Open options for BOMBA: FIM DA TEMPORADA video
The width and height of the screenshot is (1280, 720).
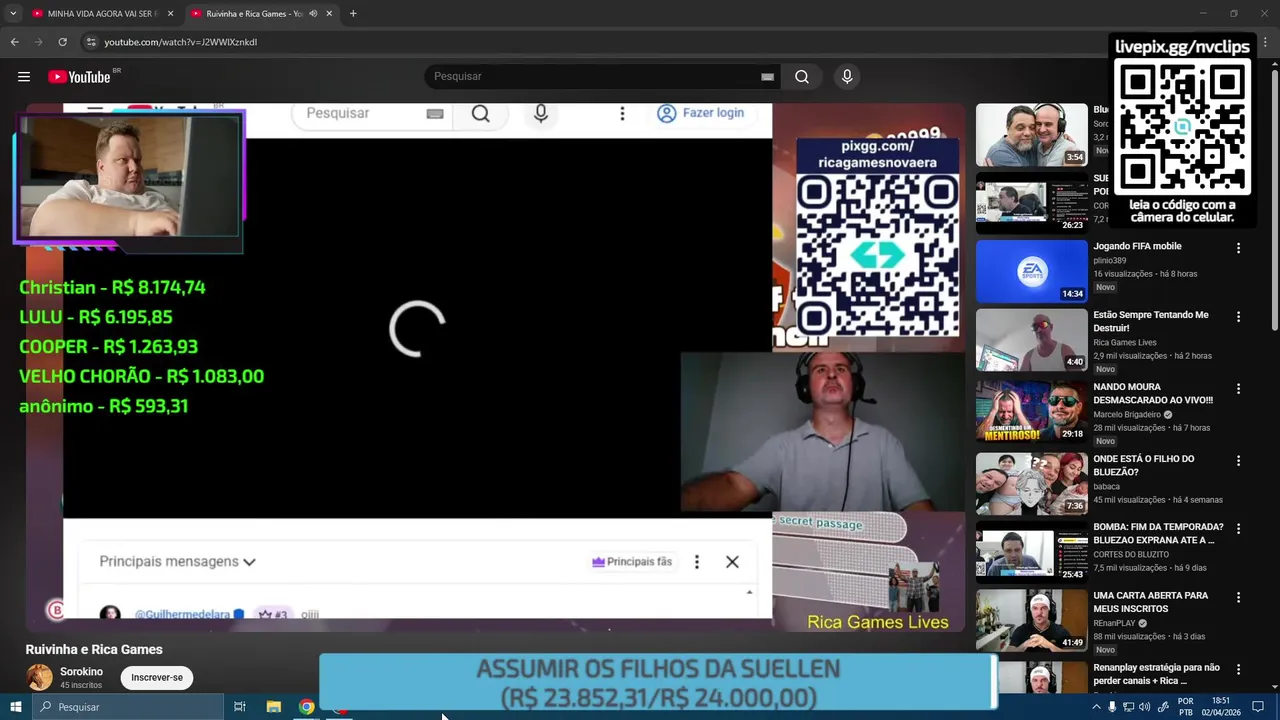(x=1238, y=529)
